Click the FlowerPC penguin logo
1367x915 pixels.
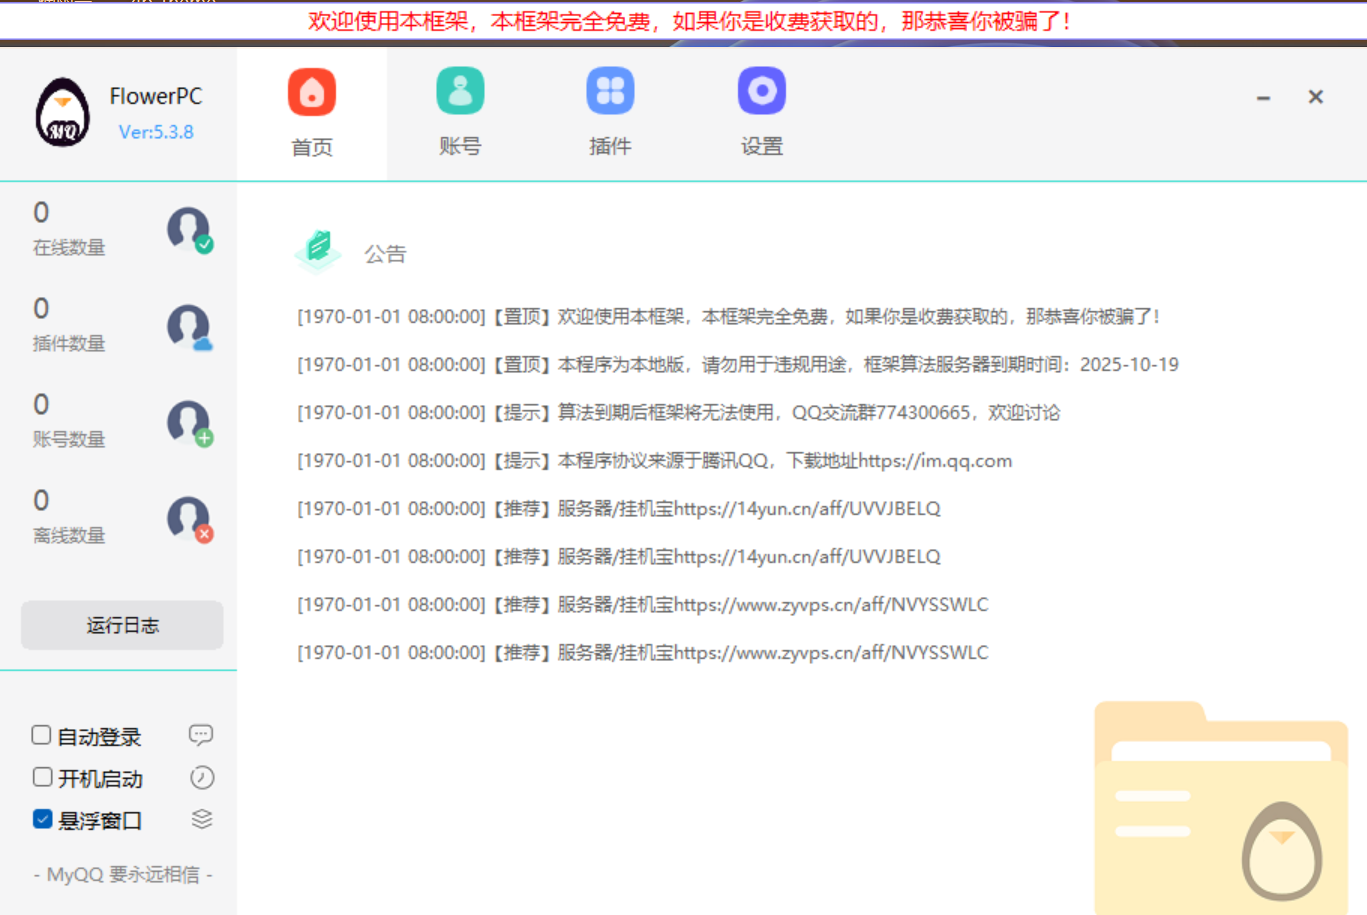point(63,113)
